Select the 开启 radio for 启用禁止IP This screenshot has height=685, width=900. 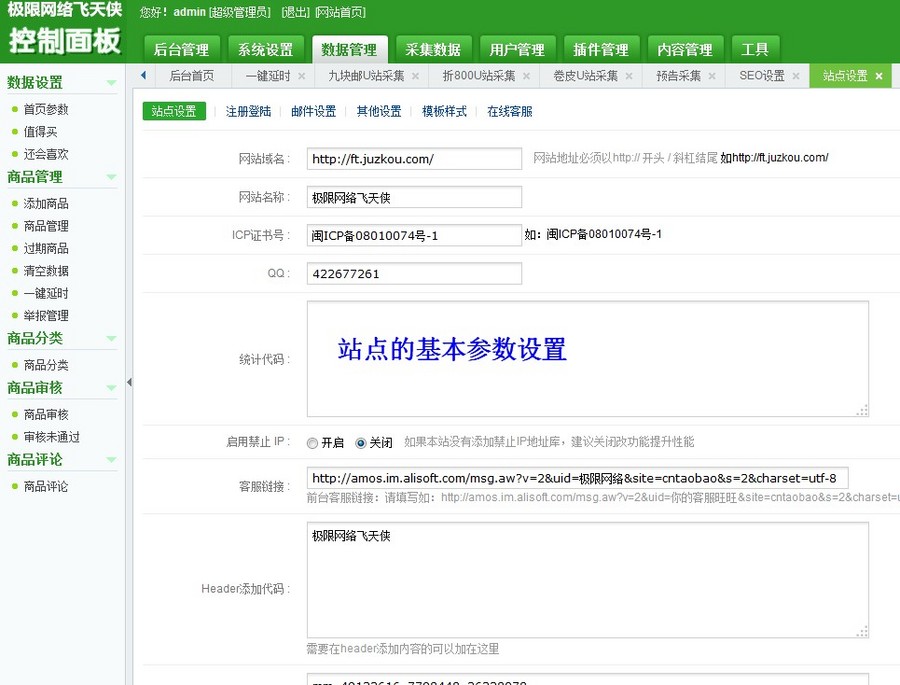(312, 441)
